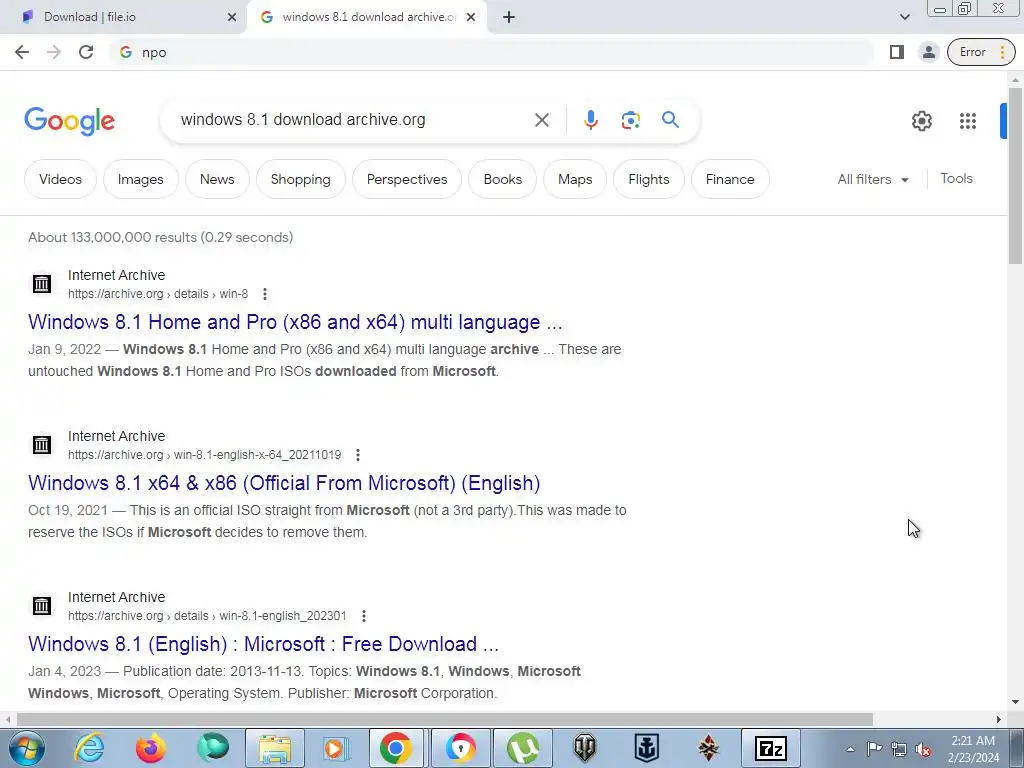Close the Download file.io tab
Viewport: 1024px width, 768px height.
click(x=232, y=17)
